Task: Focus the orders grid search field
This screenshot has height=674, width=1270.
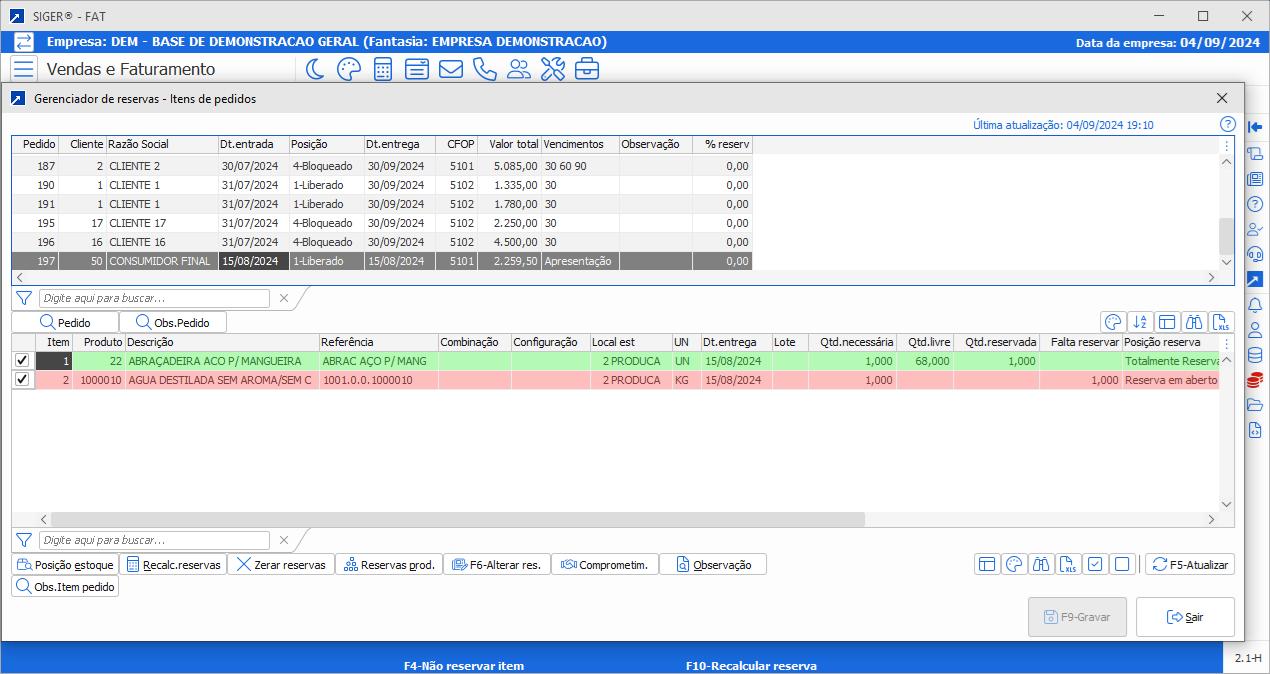Action: pos(154,298)
